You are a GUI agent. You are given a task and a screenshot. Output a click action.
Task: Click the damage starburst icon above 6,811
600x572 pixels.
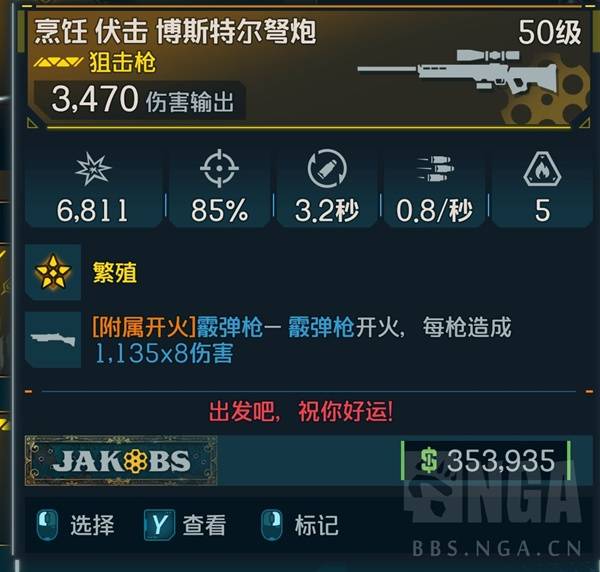click(x=93, y=169)
